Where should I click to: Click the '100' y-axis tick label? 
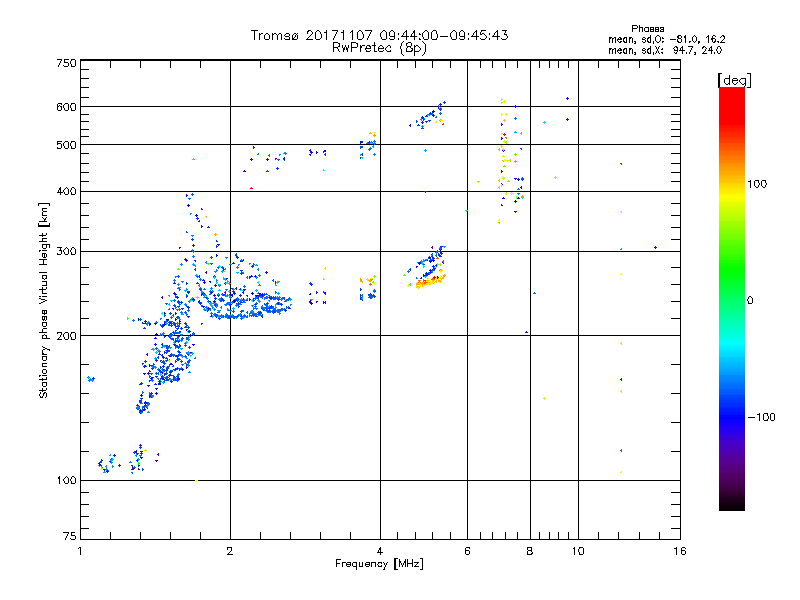66,480
